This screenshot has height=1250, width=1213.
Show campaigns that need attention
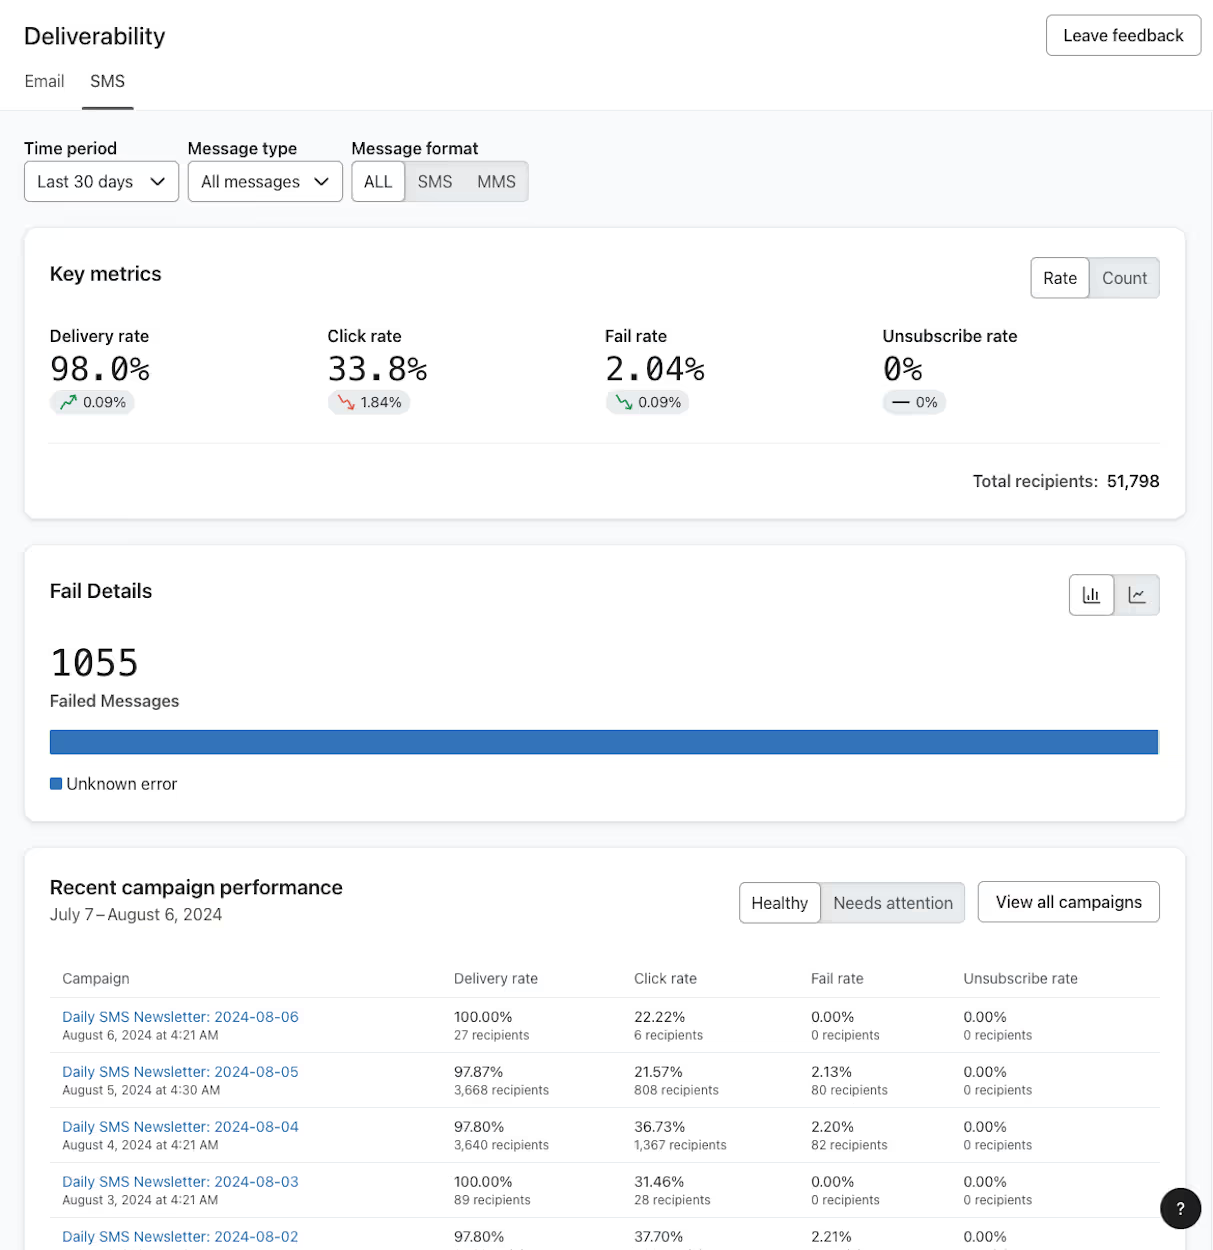tap(892, 902)
